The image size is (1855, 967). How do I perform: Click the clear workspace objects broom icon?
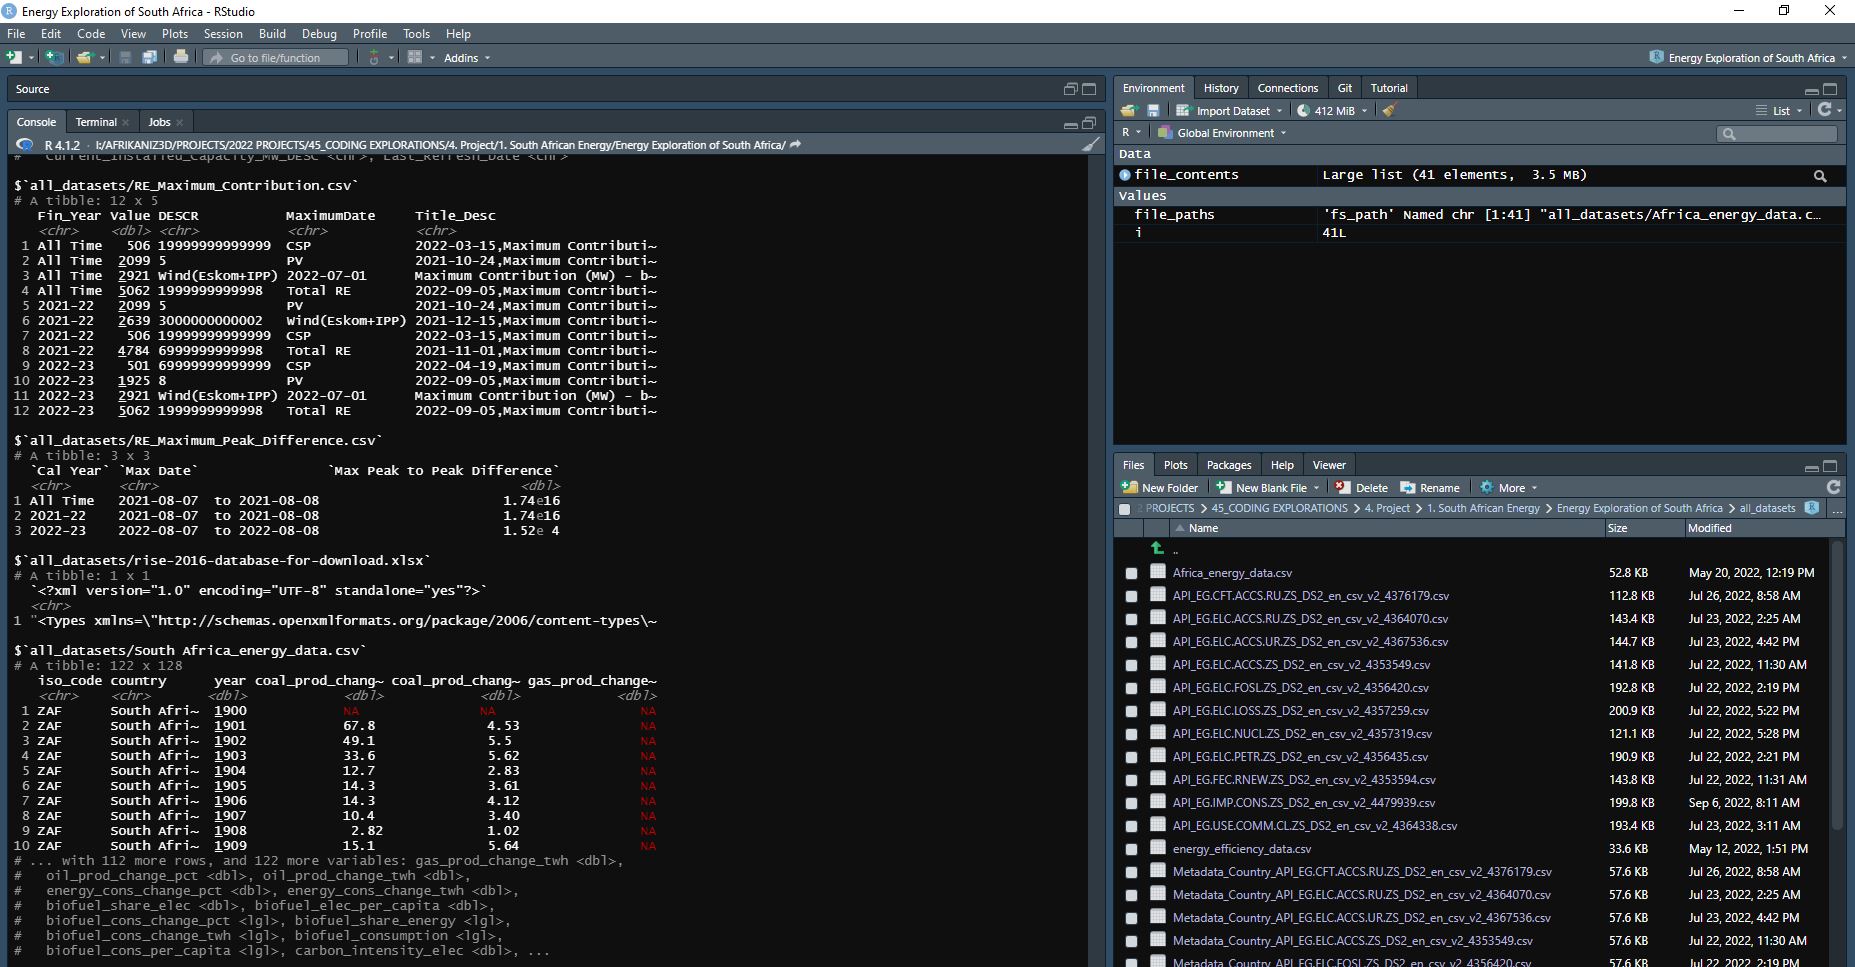click(1389, 111)
